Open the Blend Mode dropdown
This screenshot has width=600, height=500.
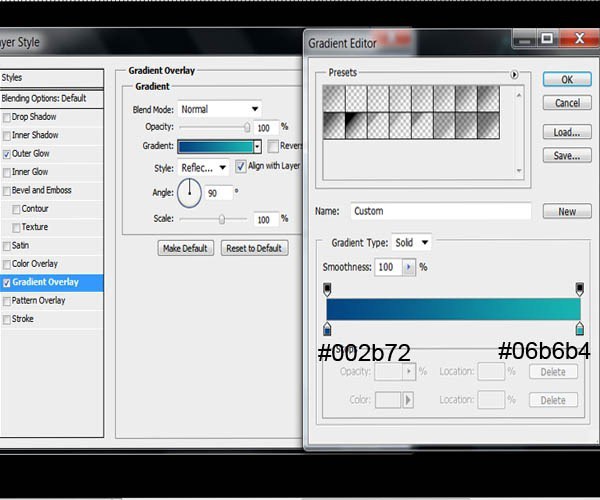coord(220,109)
